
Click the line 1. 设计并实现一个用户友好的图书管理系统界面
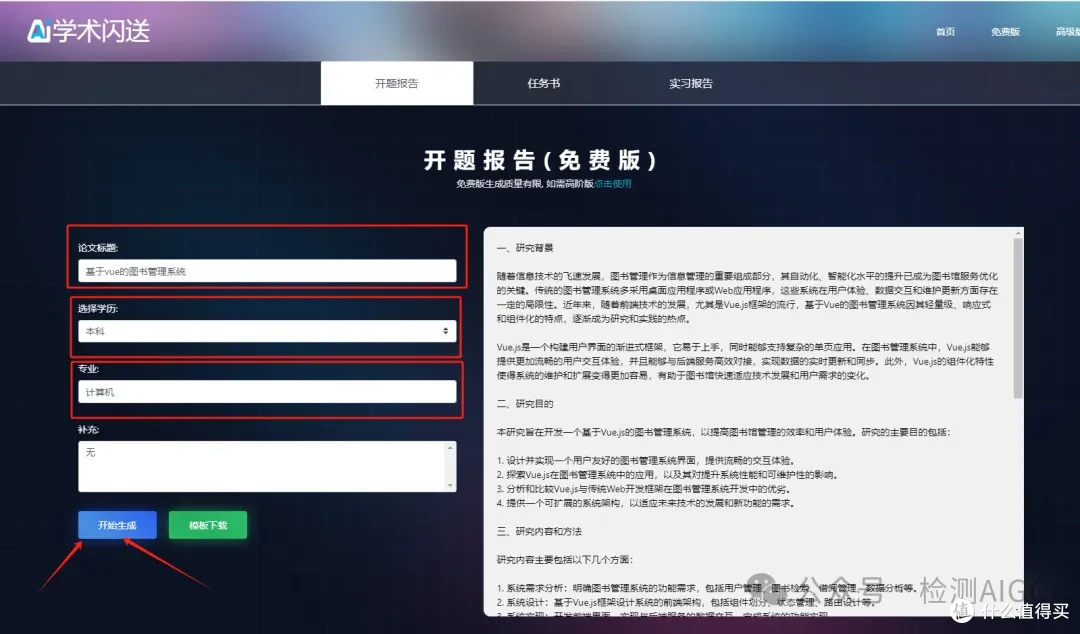point(647,460)
